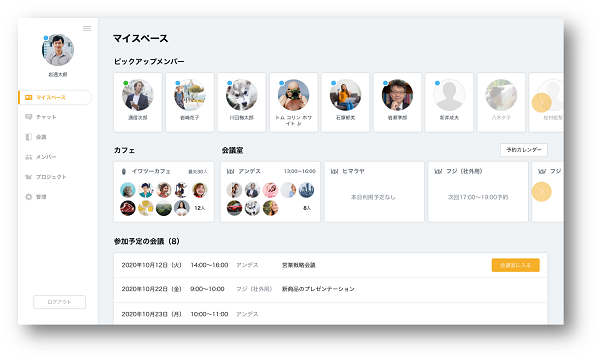The width and height of the screenshot is (600, 361).
Task: Open the 予約カレンダー button
Action: coord(524,150)
